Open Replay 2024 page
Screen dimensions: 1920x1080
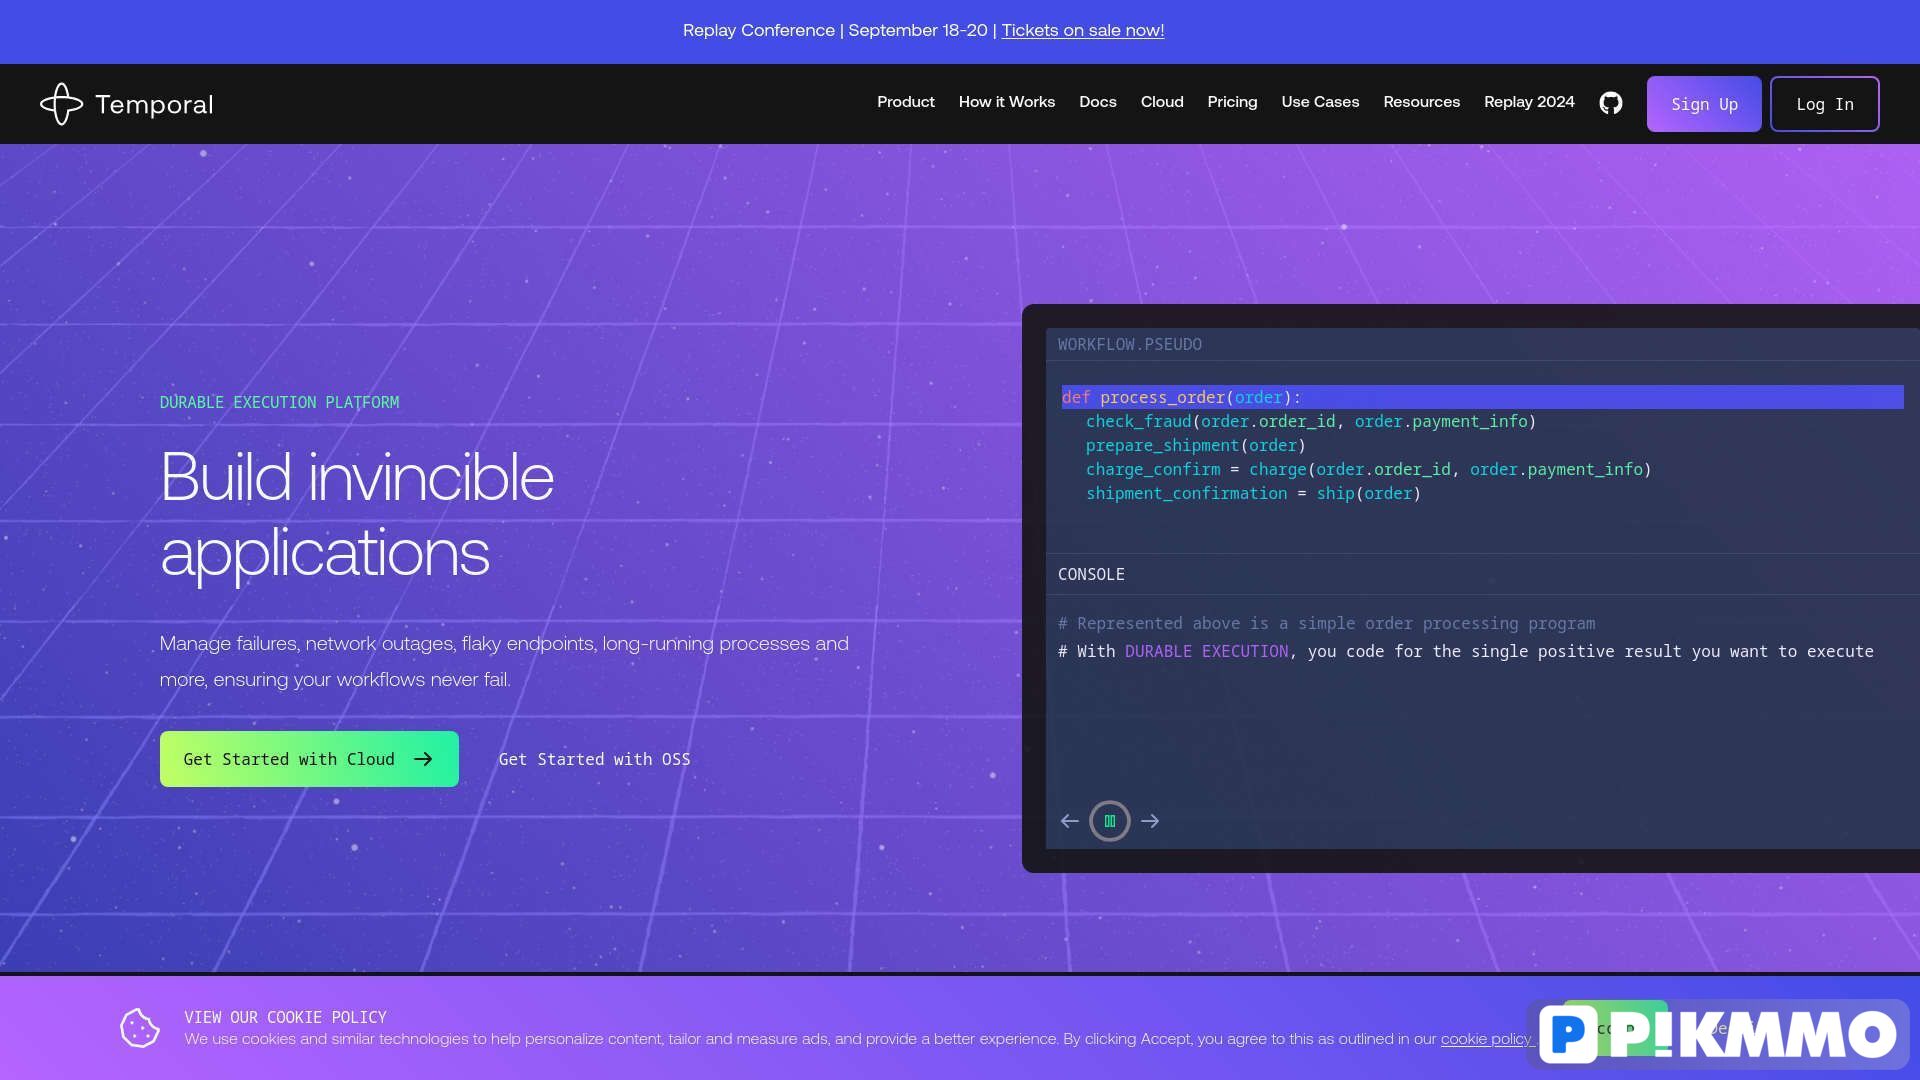[1529, 102]
